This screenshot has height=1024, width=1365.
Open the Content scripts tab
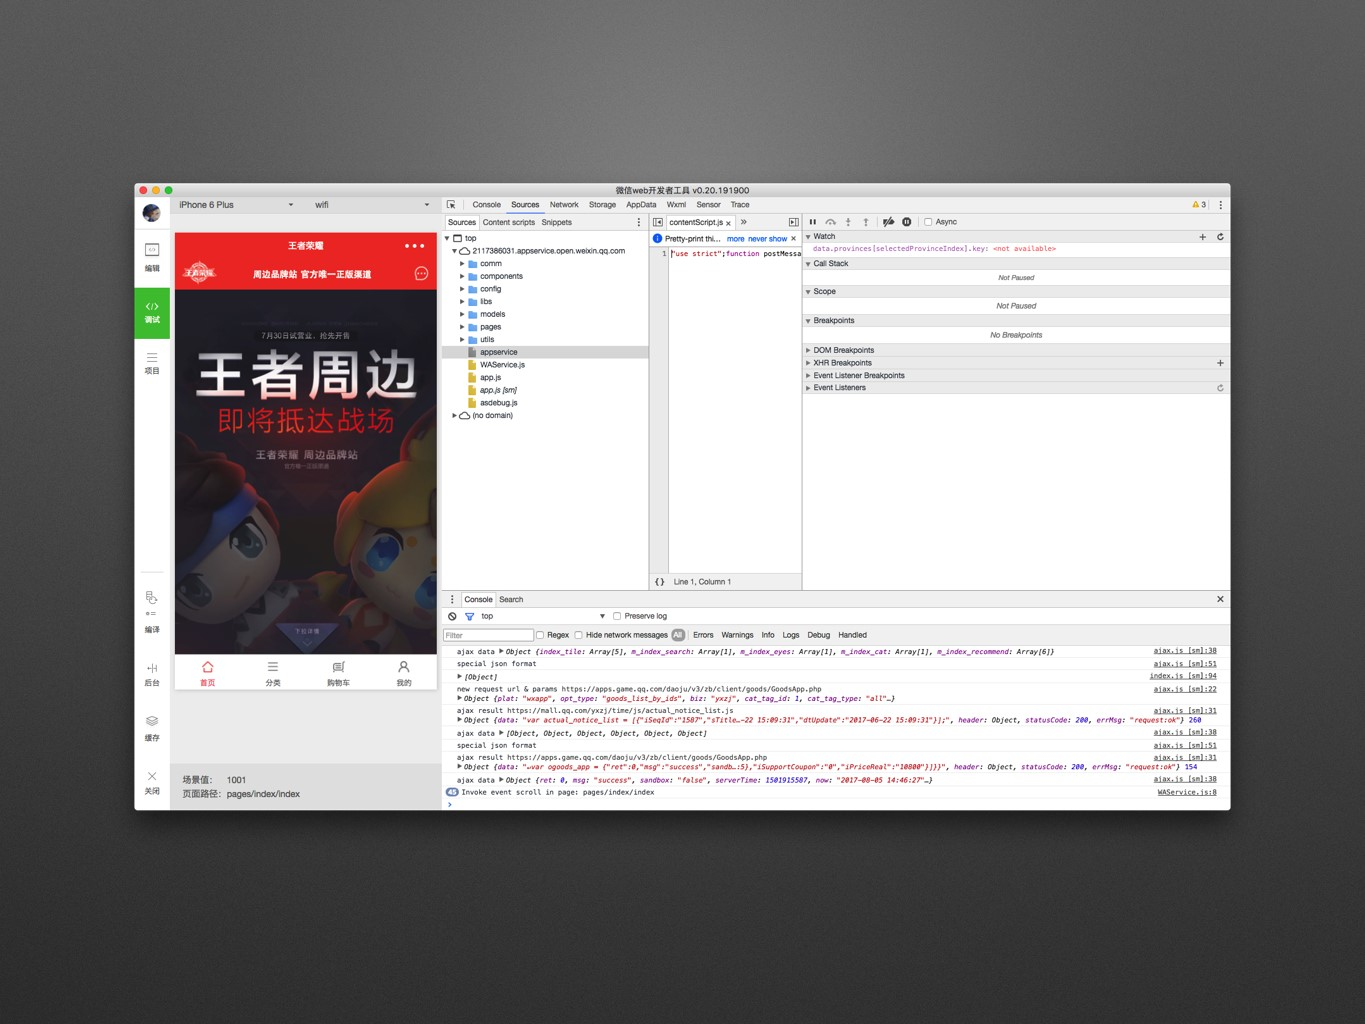(x=508, y=222)
